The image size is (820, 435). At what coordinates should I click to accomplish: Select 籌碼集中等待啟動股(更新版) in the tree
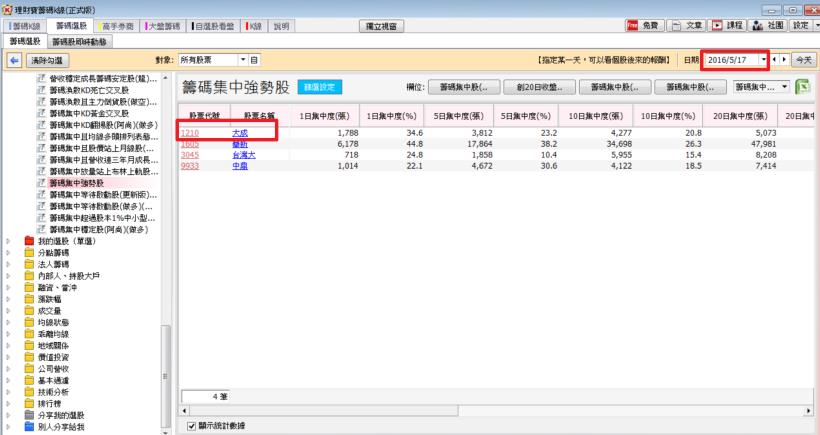click(x=98, y=193)
